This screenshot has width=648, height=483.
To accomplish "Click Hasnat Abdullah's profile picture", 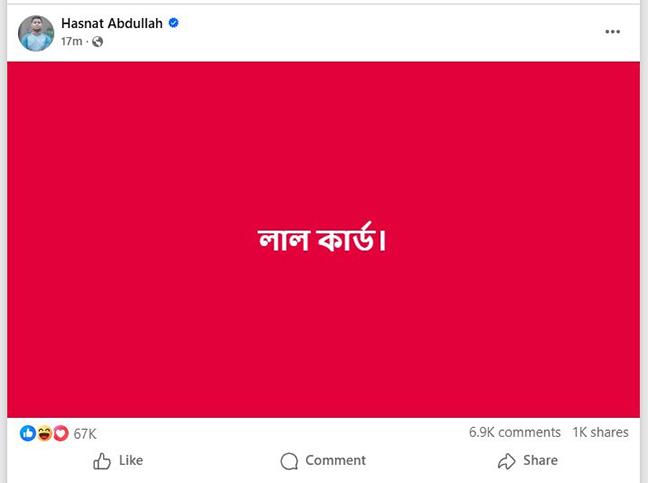I will coord(36,33).
